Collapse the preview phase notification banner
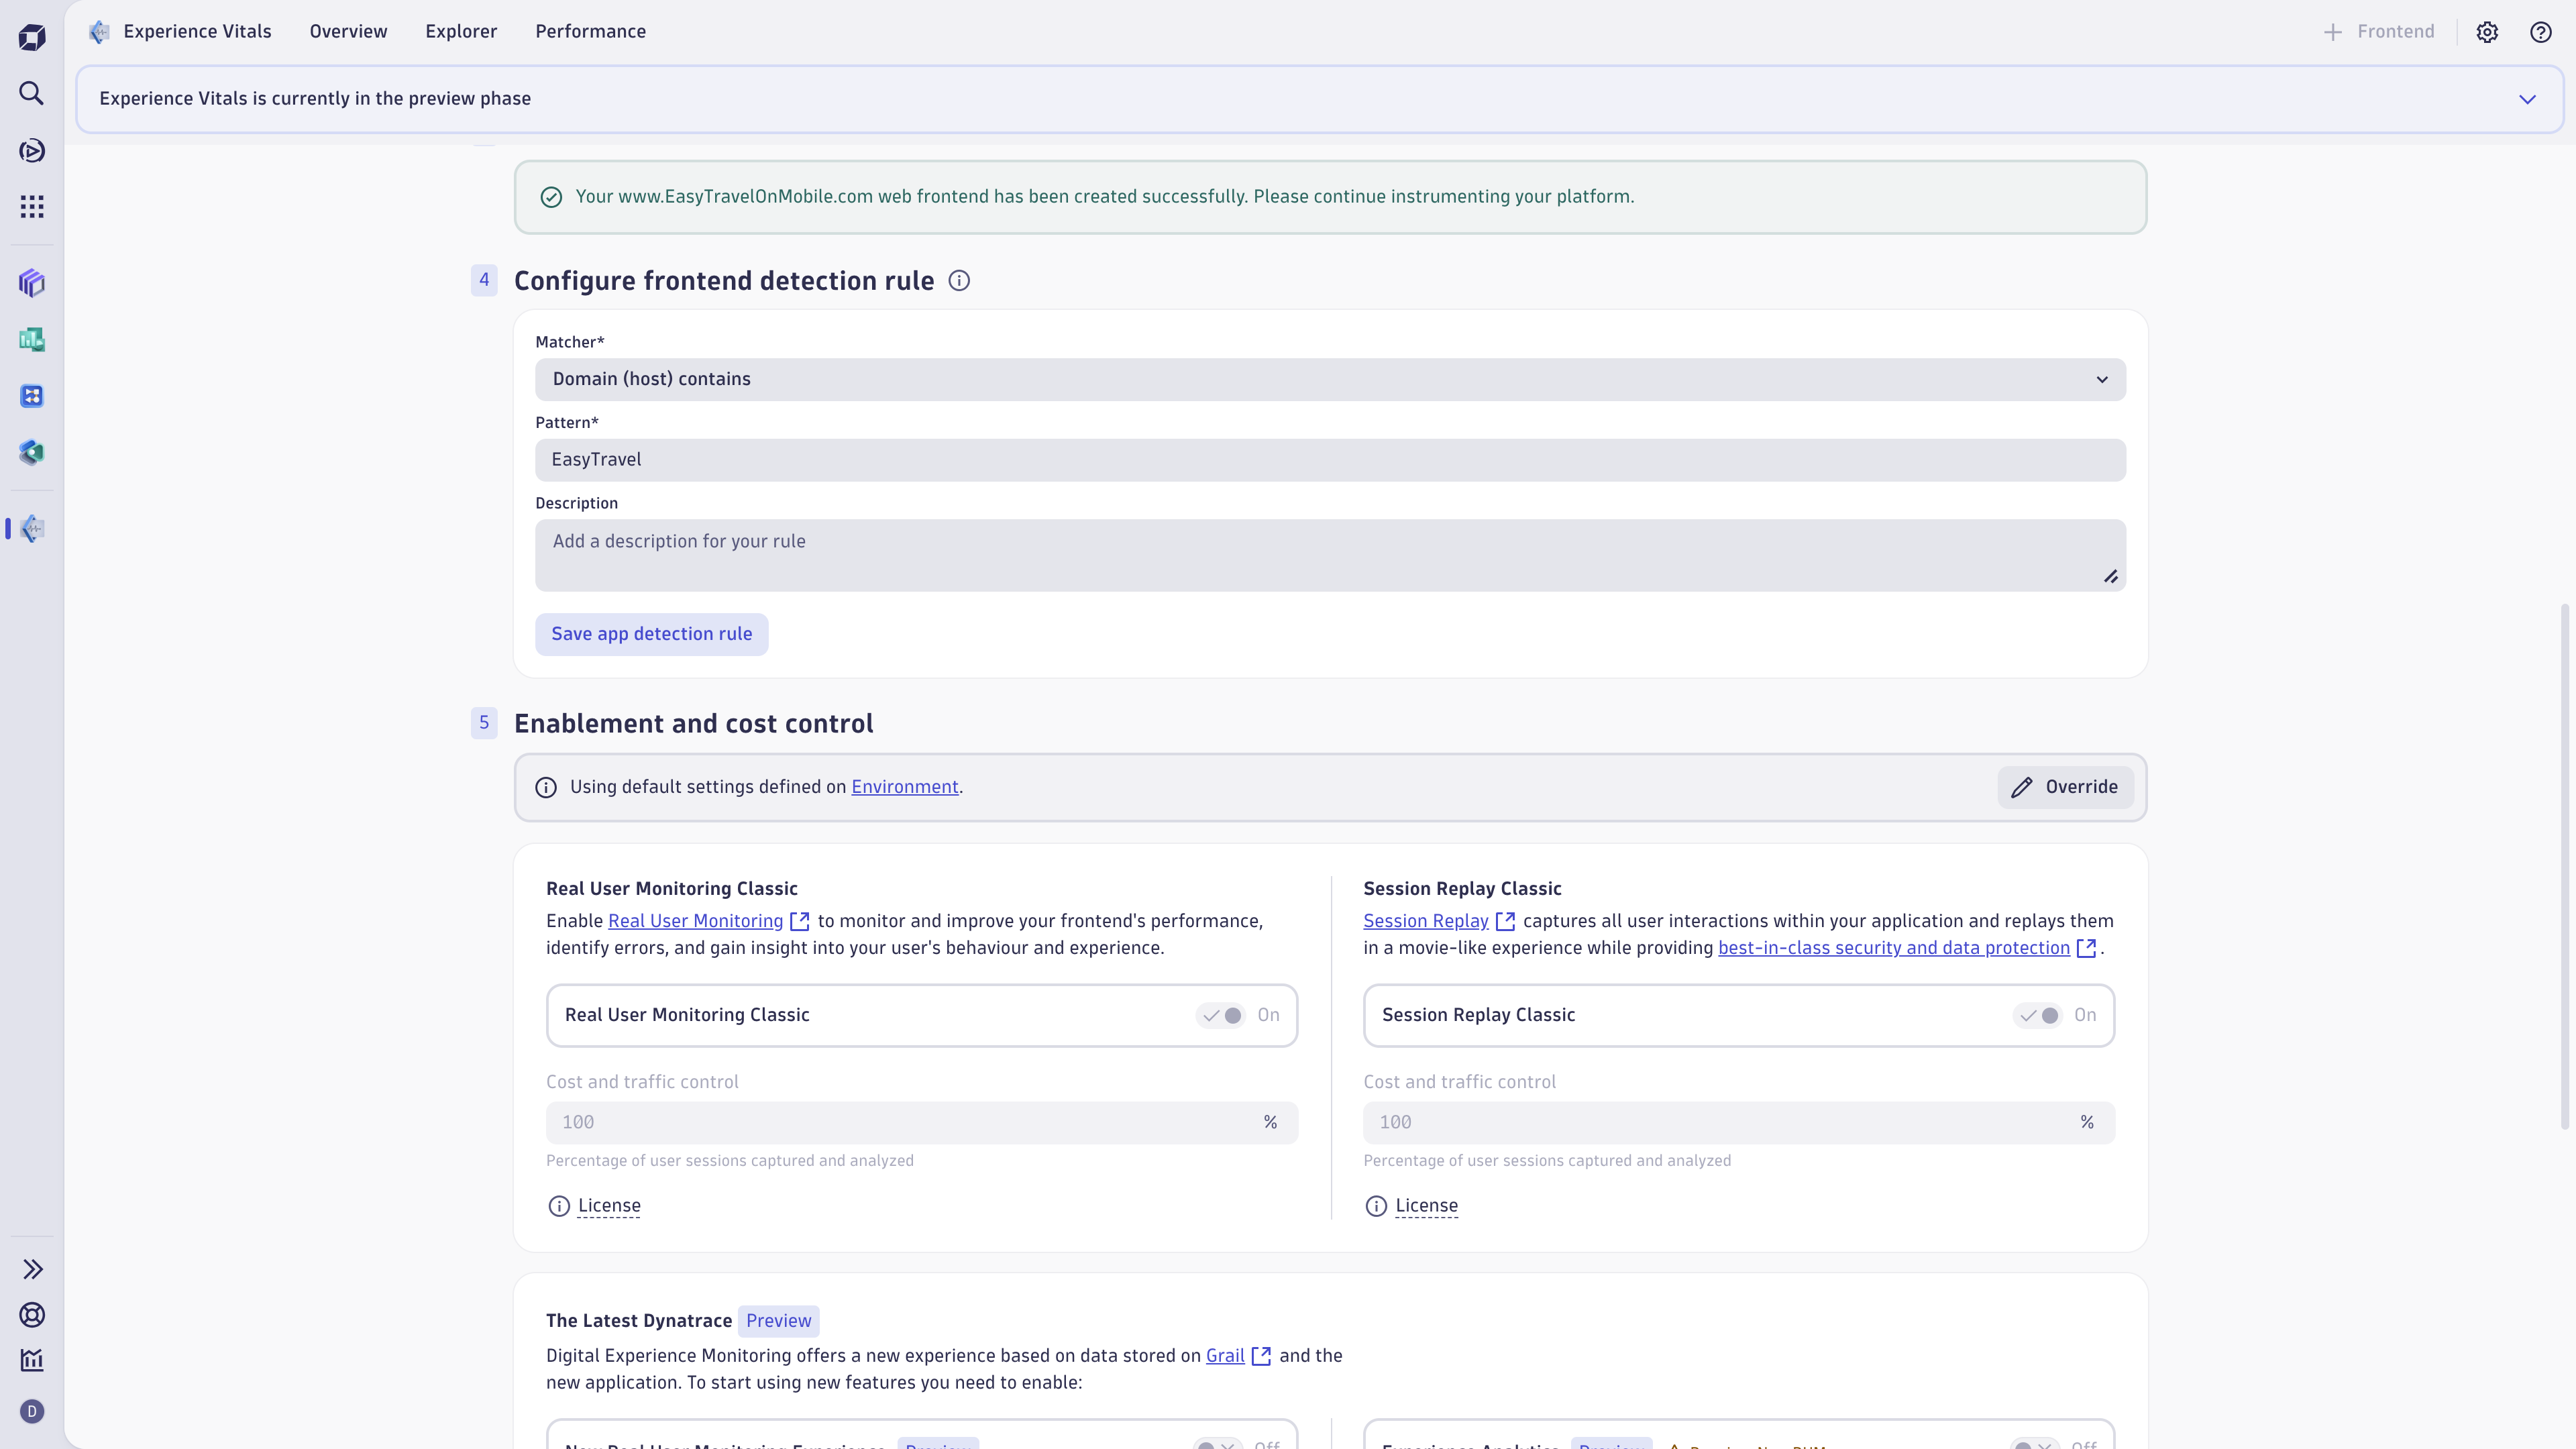This screenshot has width=2576, height=1449. [2528, 98]
